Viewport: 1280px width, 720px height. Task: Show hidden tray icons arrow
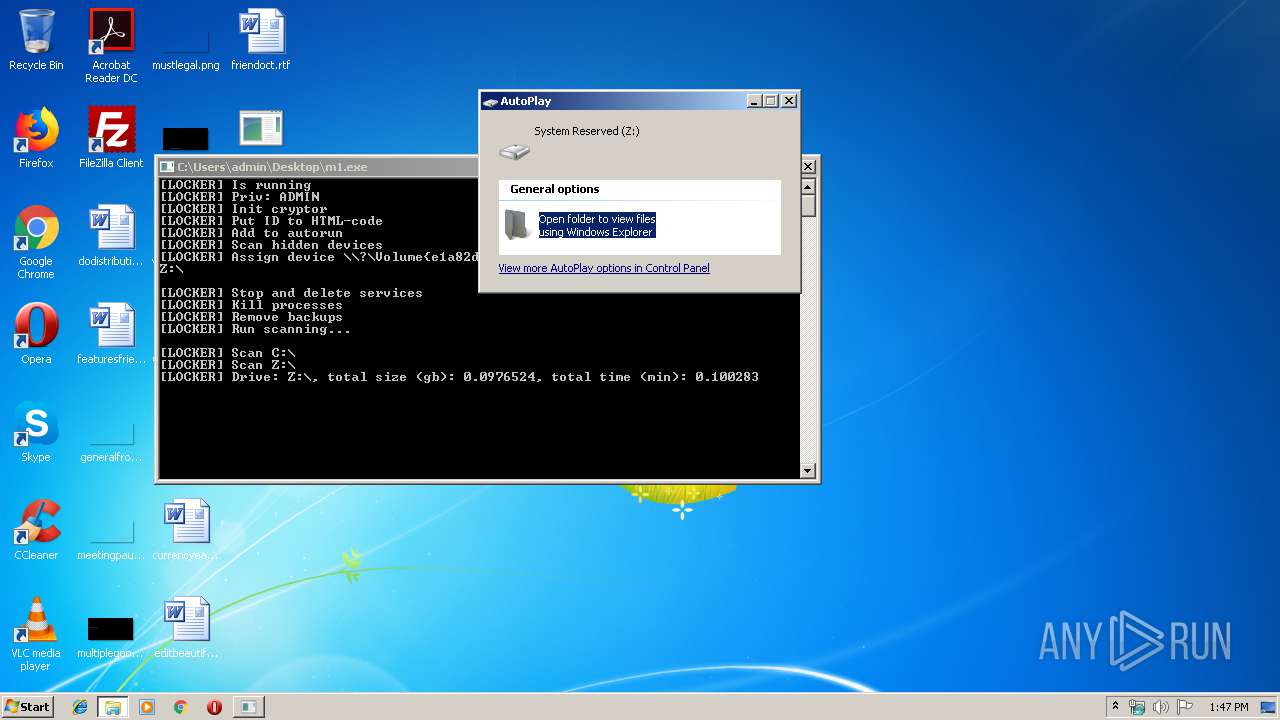point(1115,707)
